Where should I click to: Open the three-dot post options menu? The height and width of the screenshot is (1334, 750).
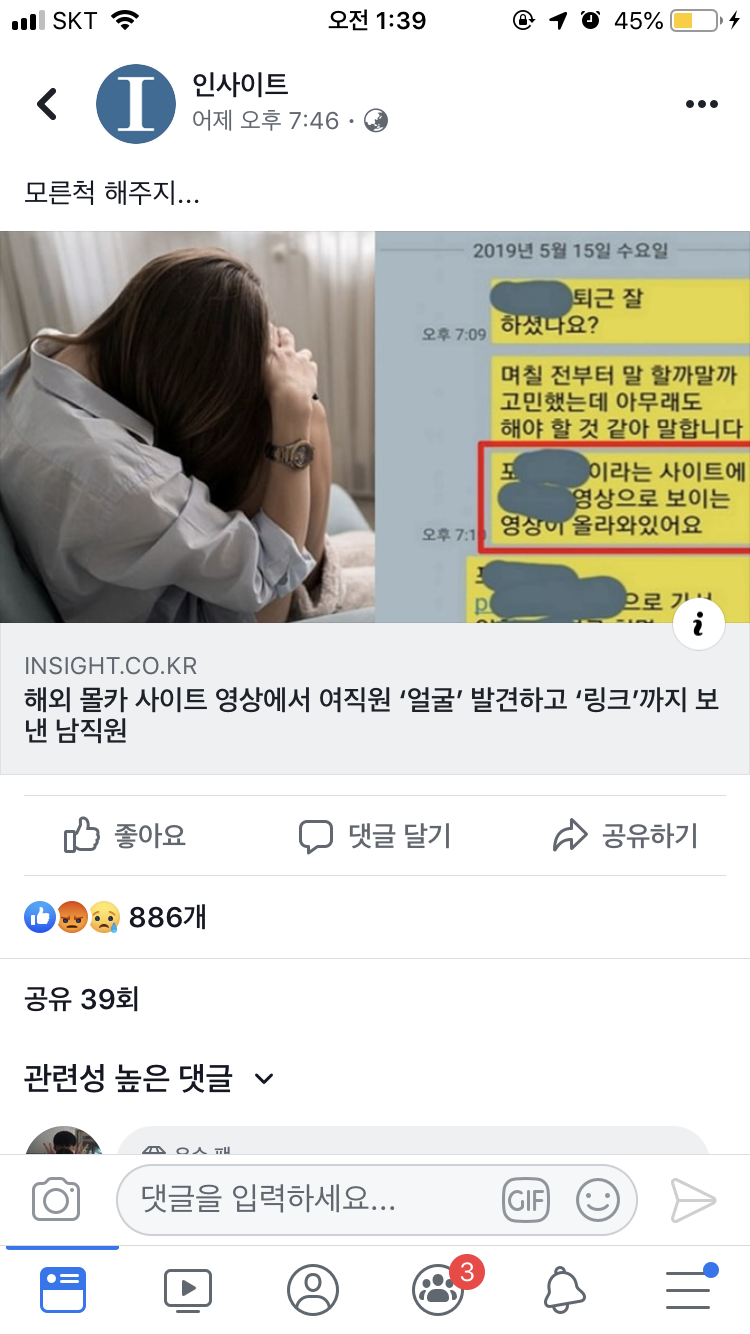tap(701, 104)
